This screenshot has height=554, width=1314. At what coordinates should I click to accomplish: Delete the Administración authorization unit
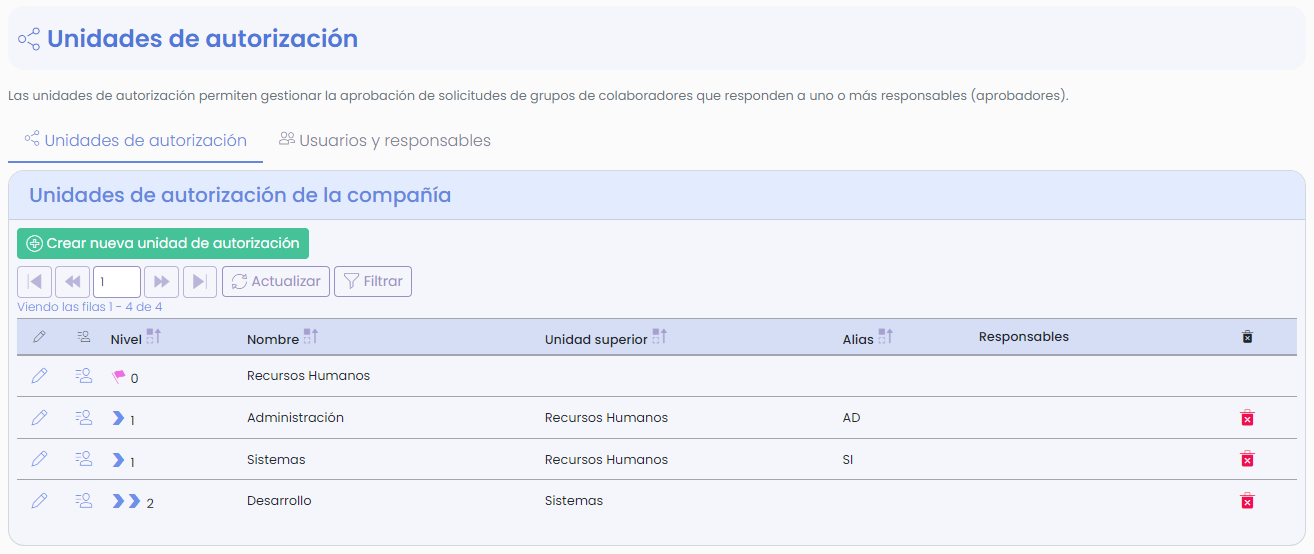[1247, 418]
